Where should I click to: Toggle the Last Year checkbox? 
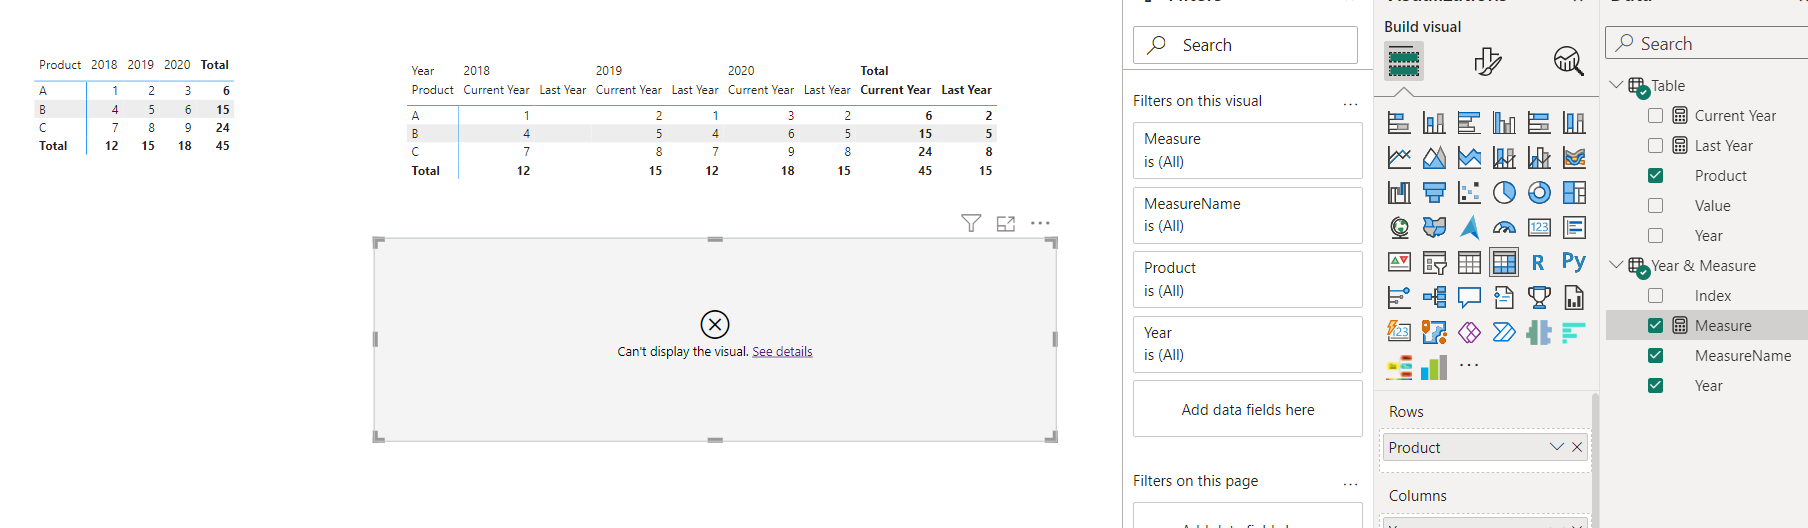point(1655,146)
